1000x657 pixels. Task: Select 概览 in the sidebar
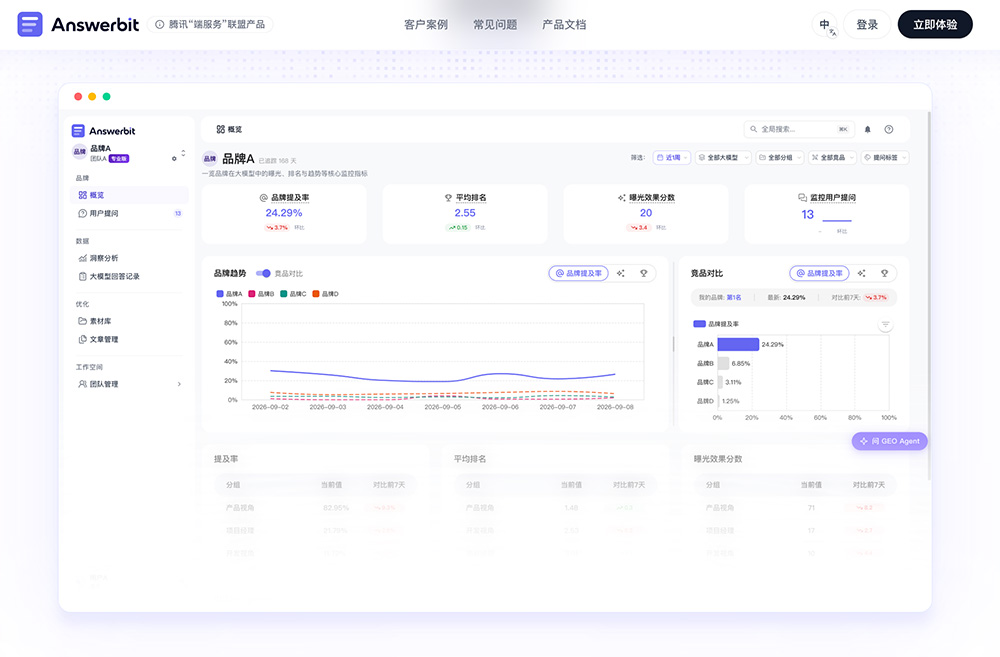pyautogui.click(x=130, y=195)
